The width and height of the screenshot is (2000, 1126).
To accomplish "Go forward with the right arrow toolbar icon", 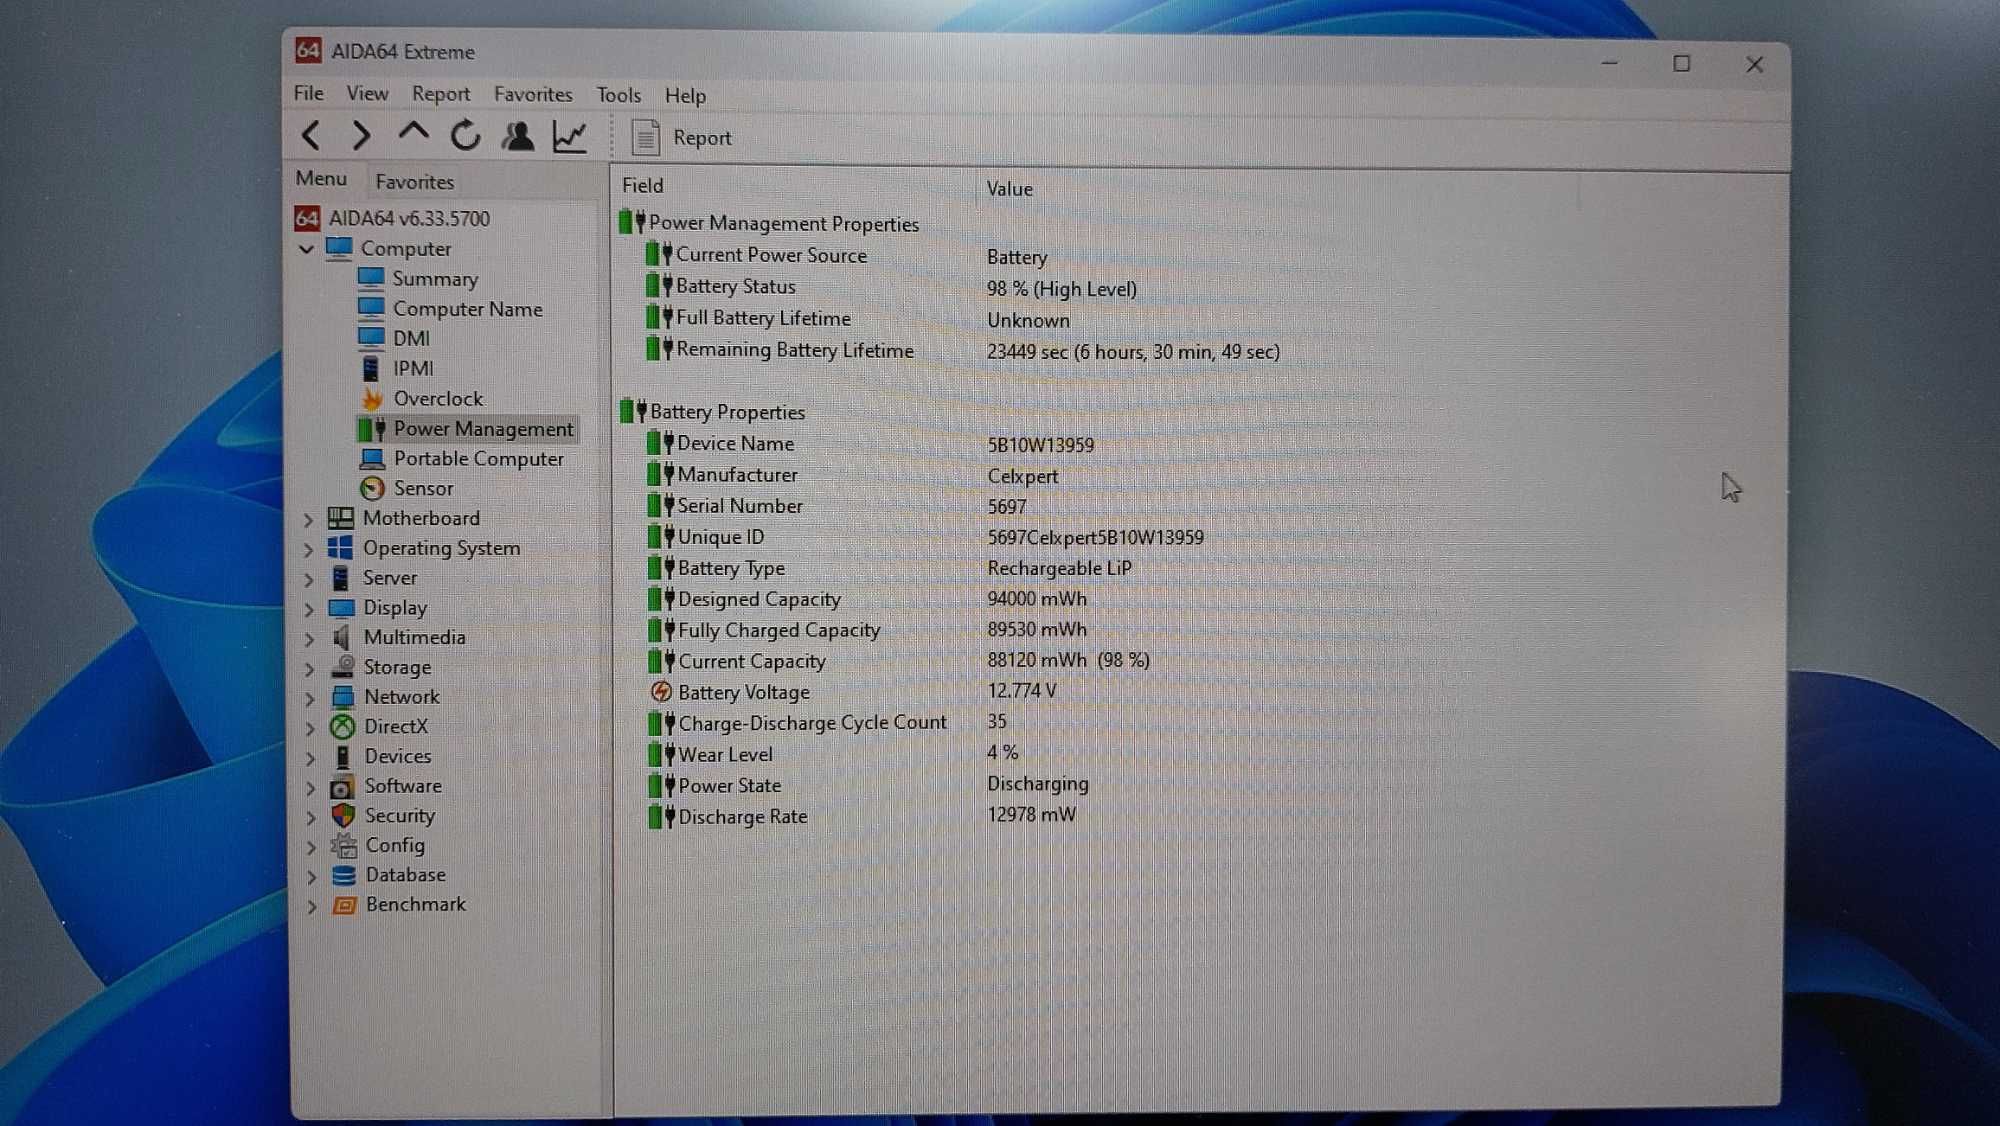I will click(361, 135).
